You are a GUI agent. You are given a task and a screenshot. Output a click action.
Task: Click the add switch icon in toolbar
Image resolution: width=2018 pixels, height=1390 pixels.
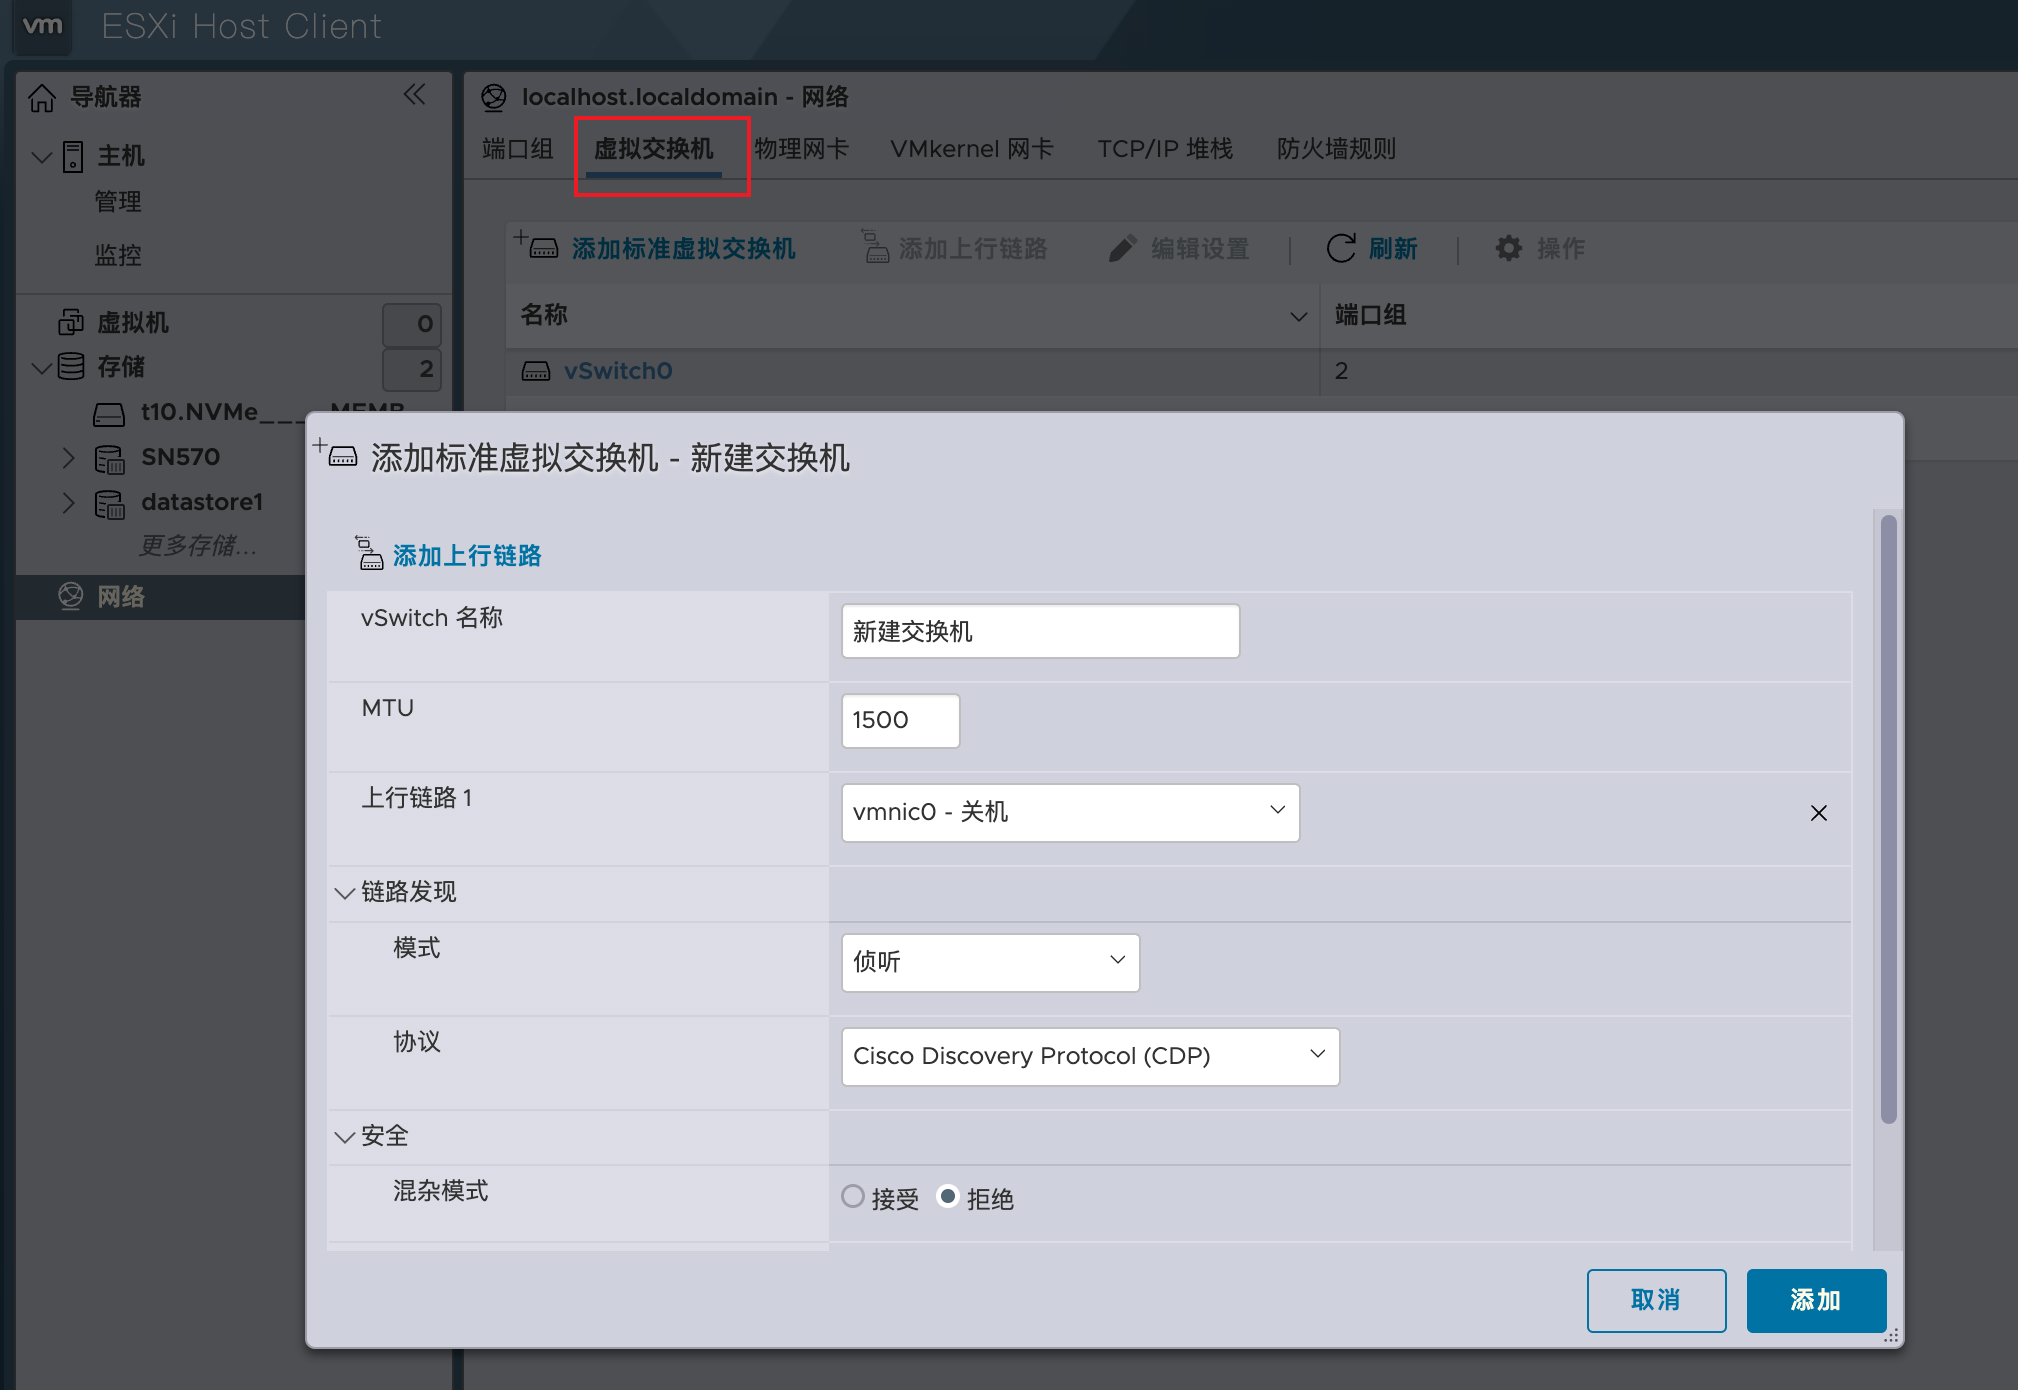(x=537, y=246)
